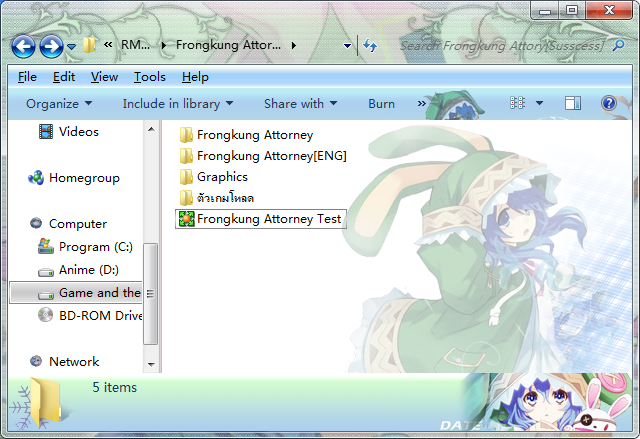Click the Homegroup icon
The width and height of the screenshot is (640, 439).
tap(36, 177)
